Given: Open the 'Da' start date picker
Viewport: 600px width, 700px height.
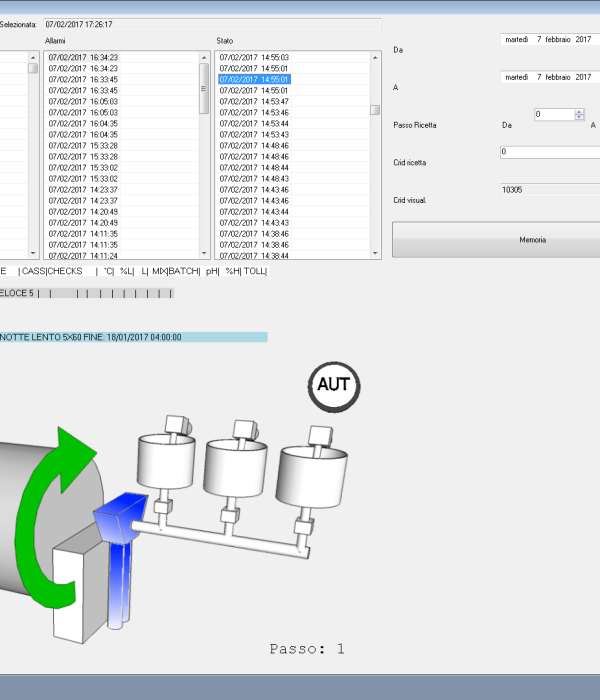Looking at the screenshot, I should click(x=550, y=39).
